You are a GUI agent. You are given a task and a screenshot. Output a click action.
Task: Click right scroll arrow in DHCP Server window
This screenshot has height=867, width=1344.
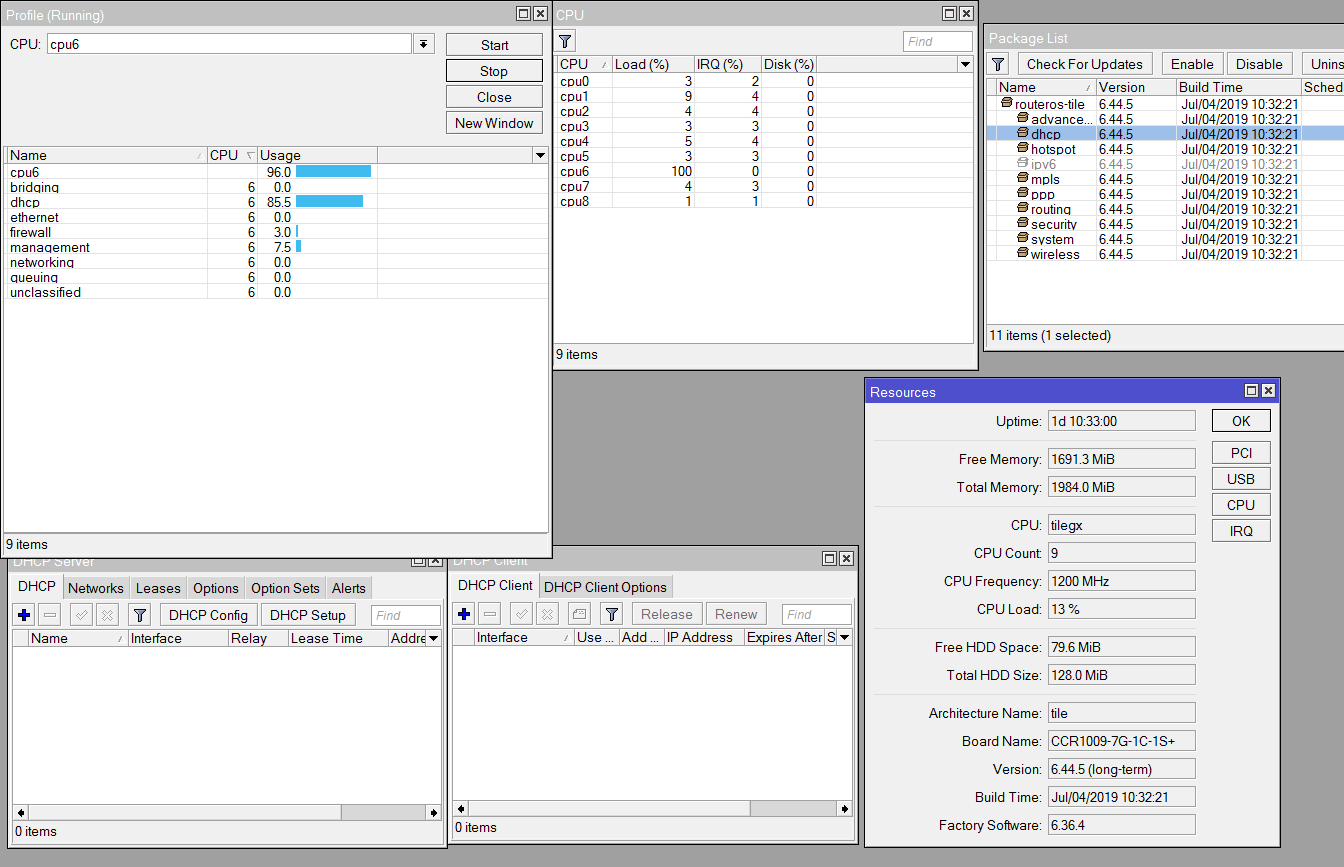433,813
